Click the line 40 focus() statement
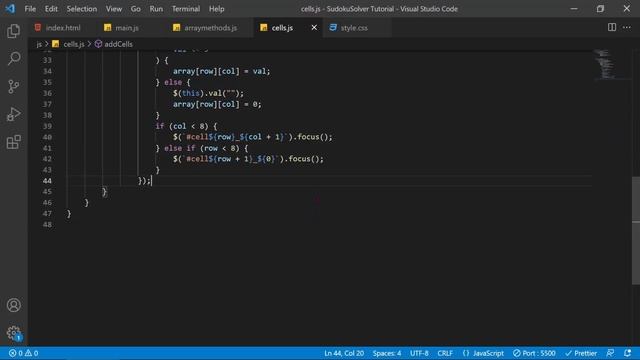Viewport: 640px width, 360px height. pos(253,137)
